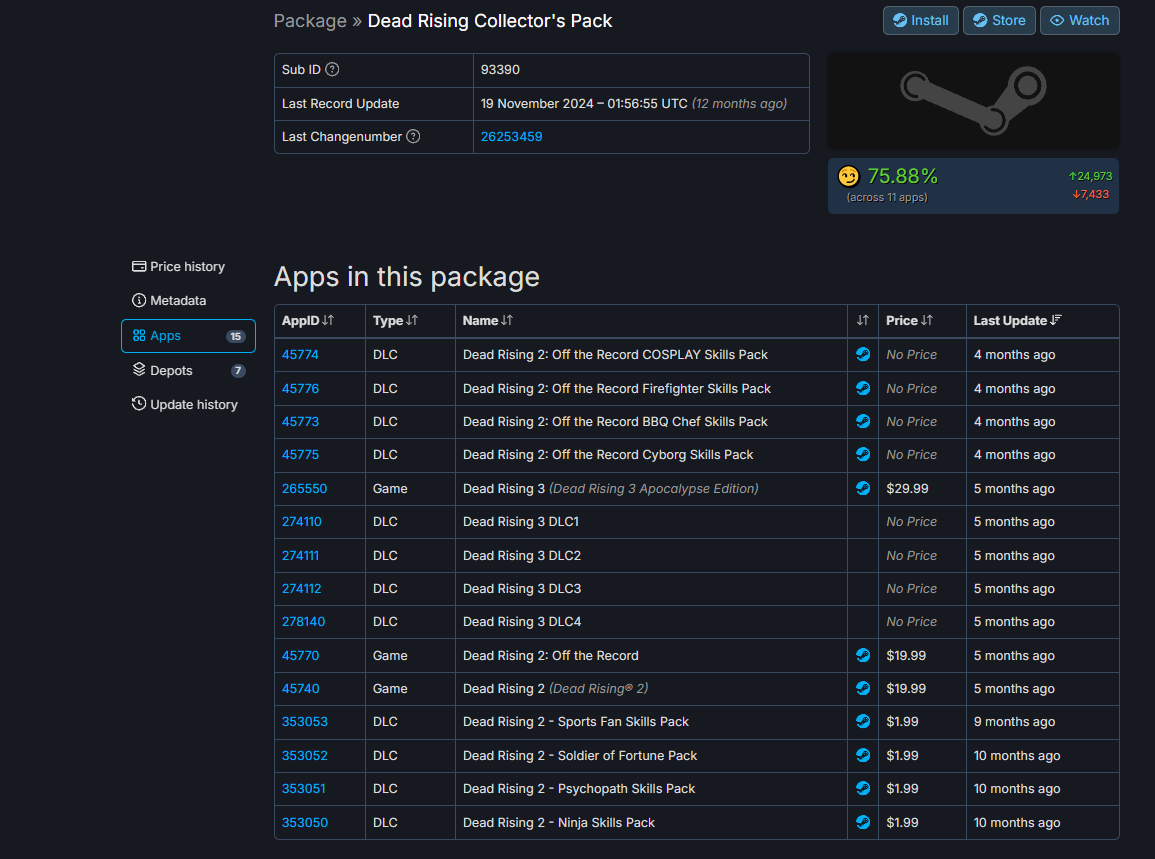Click Steam icon in Dead Rising 3 row
The image size is (1155, 859).
coord(862,488)
